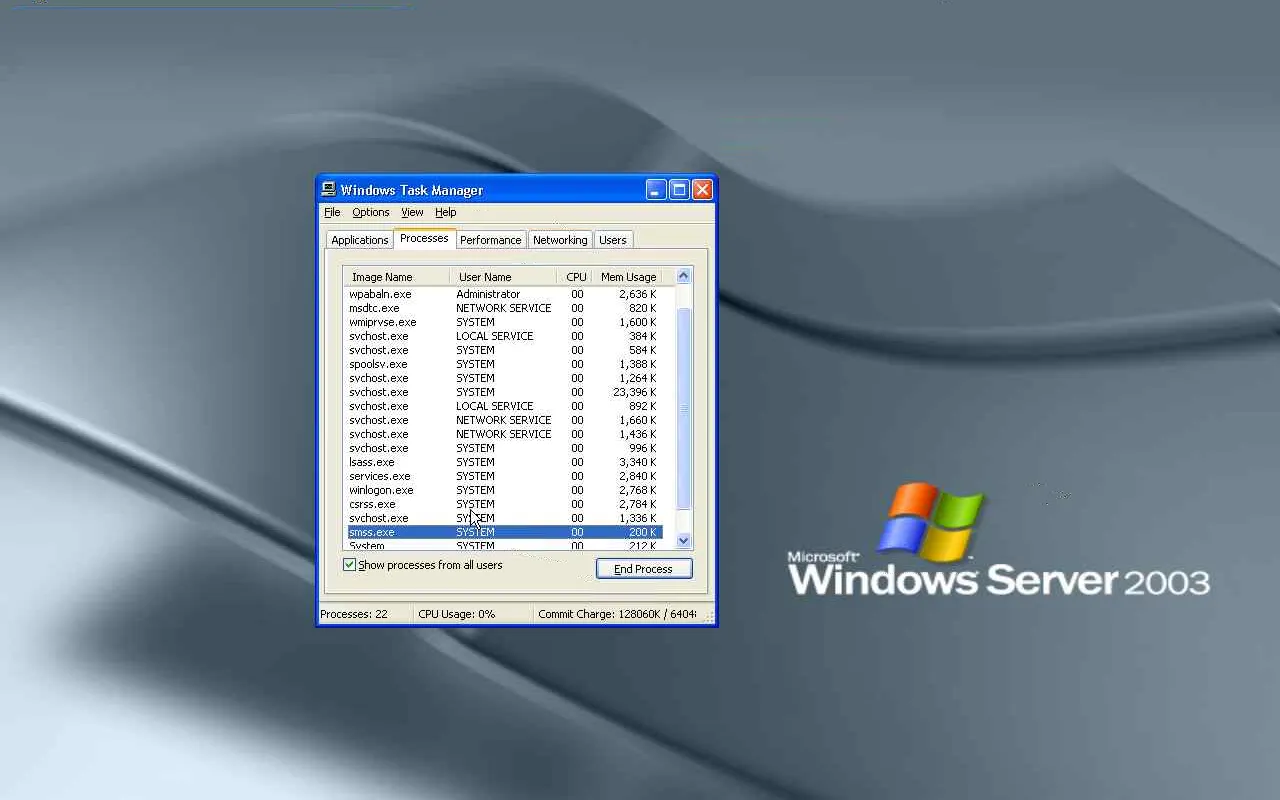Screen dimensions: 1280x800
Task: Open the Help menu
Action: click(x=446, y=212)
